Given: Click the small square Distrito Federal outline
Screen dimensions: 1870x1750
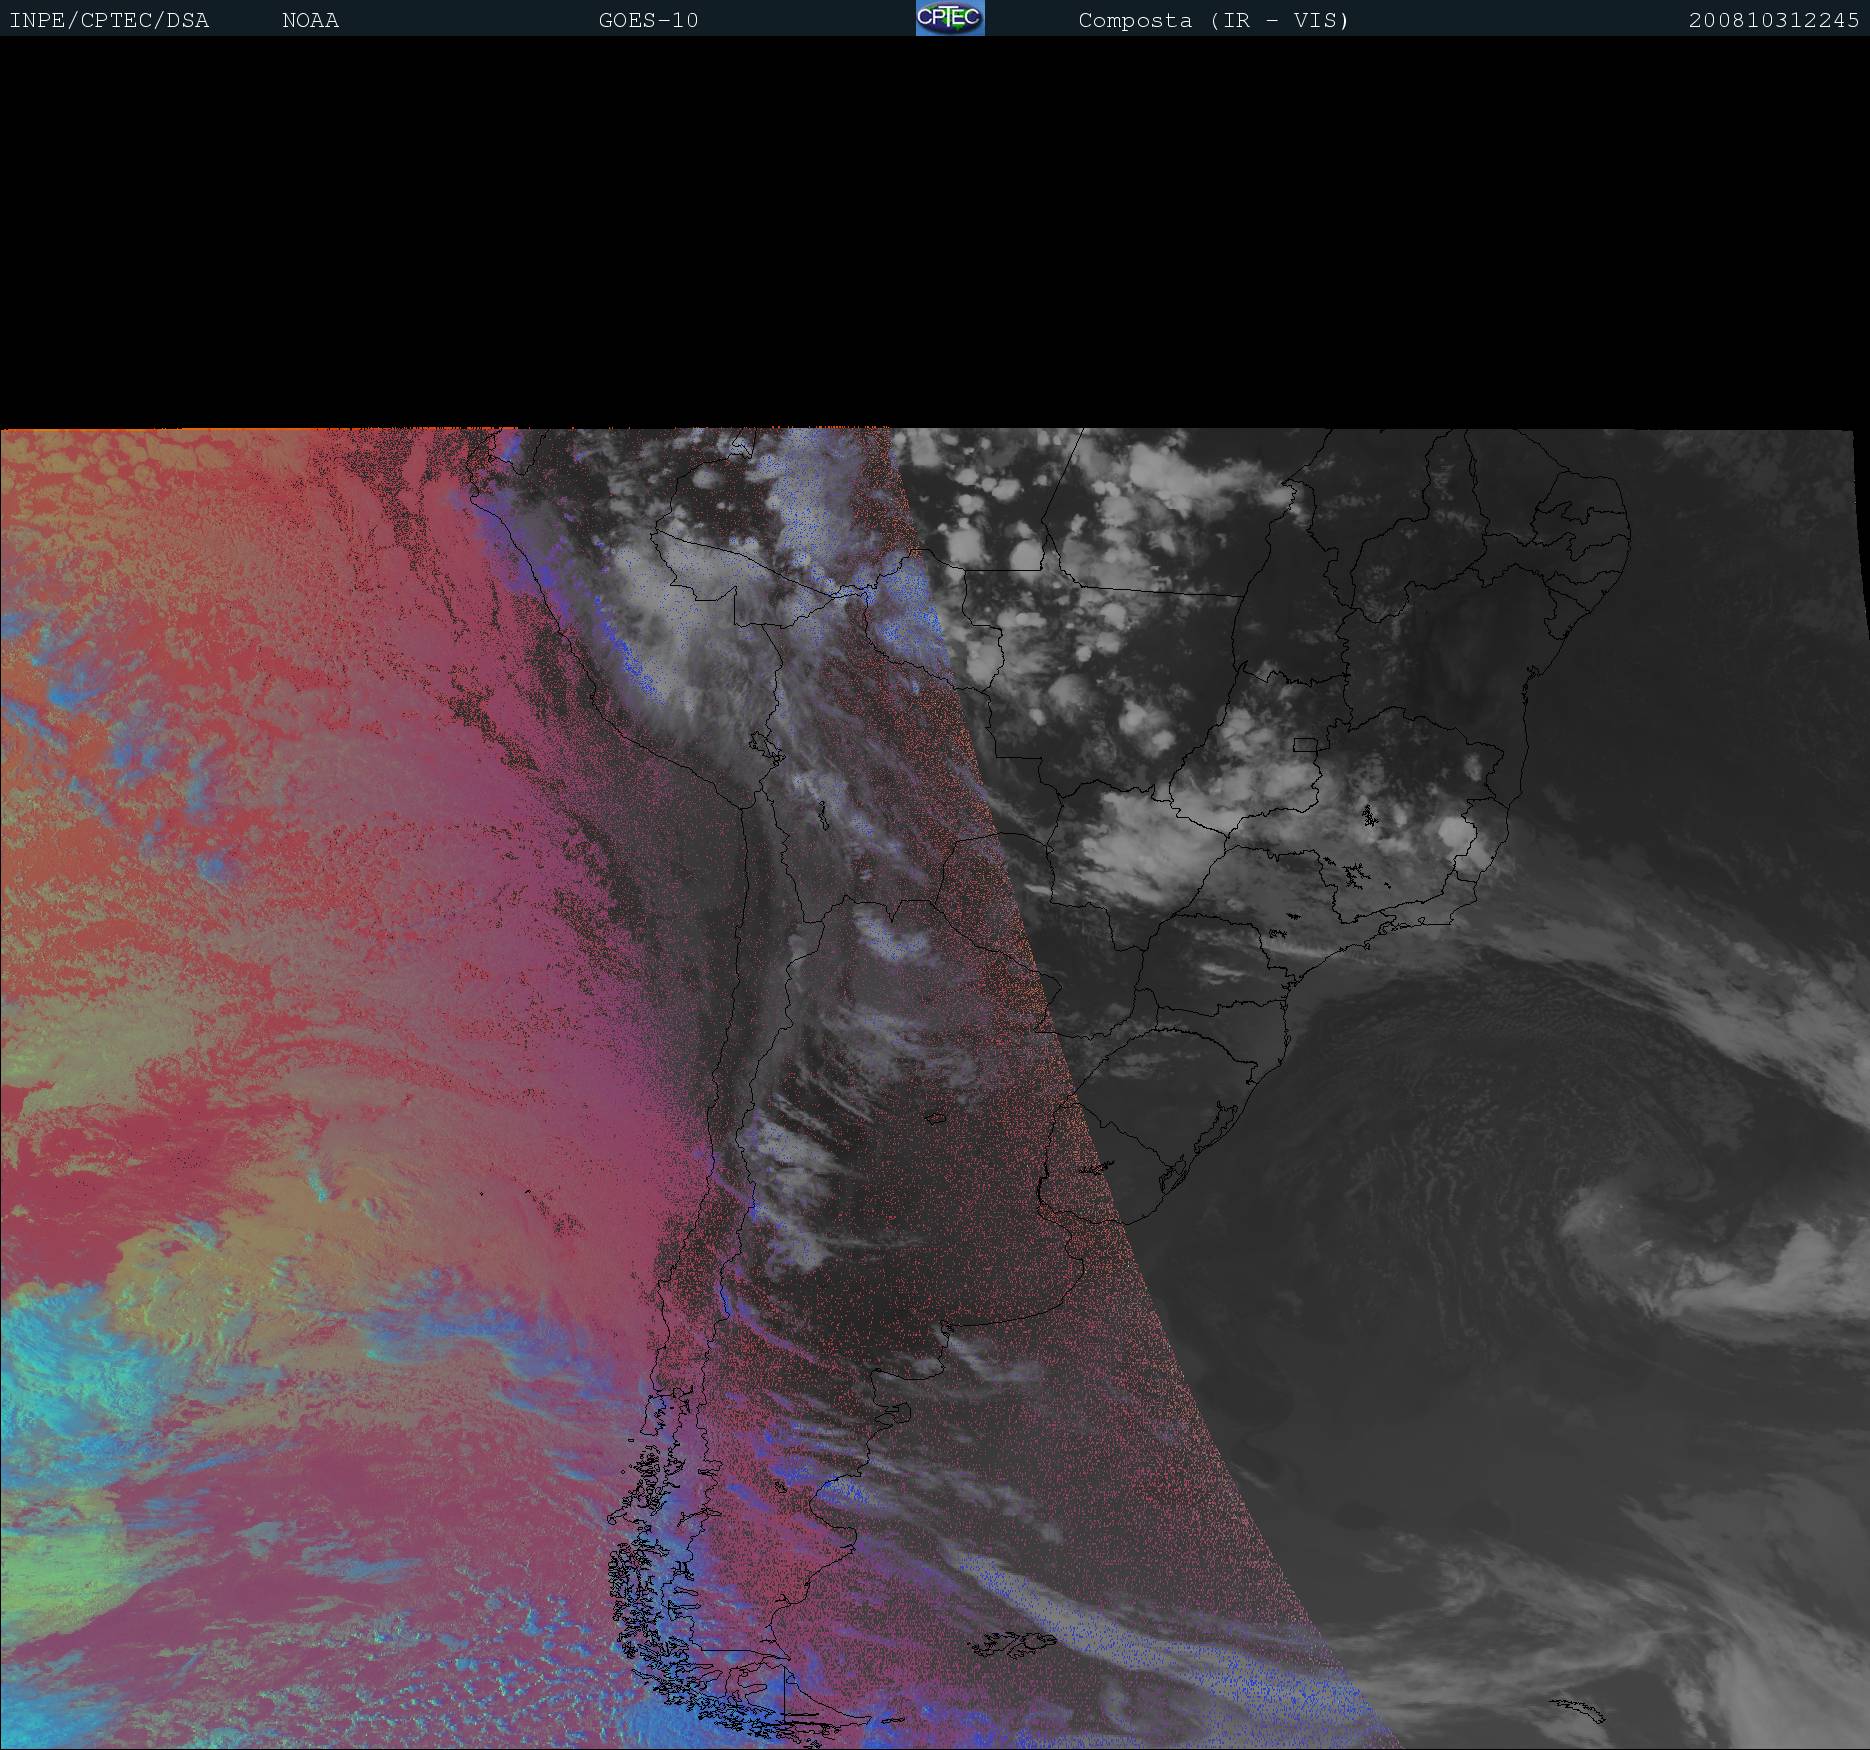Looking at the screenshot, I should coord(1305,744).
